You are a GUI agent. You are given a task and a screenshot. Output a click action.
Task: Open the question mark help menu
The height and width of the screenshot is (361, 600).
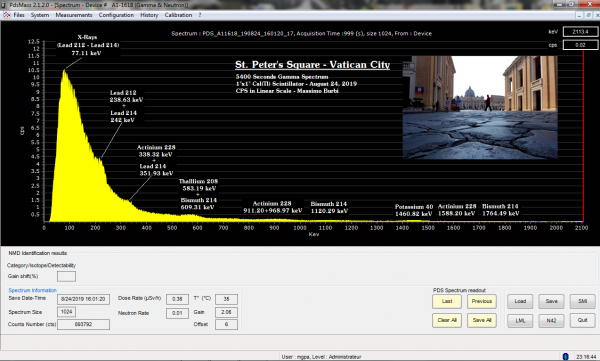point(200,15)
